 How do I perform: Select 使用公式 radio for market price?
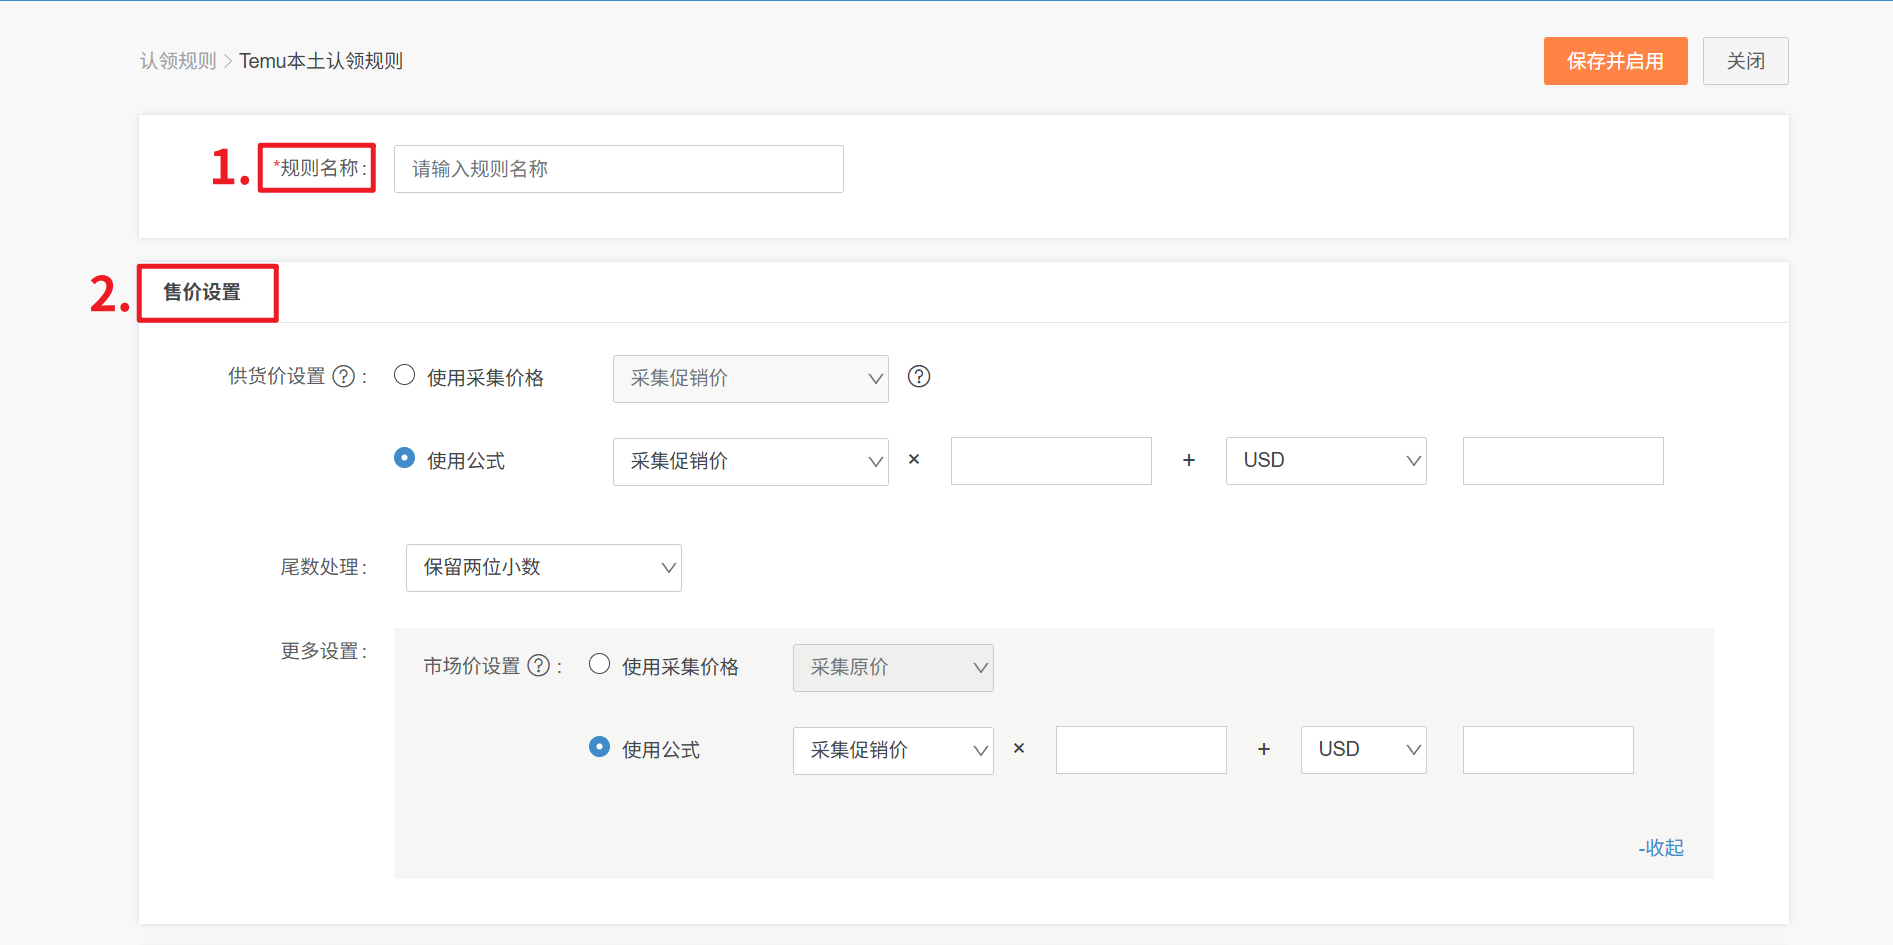(x=599, y=747)
